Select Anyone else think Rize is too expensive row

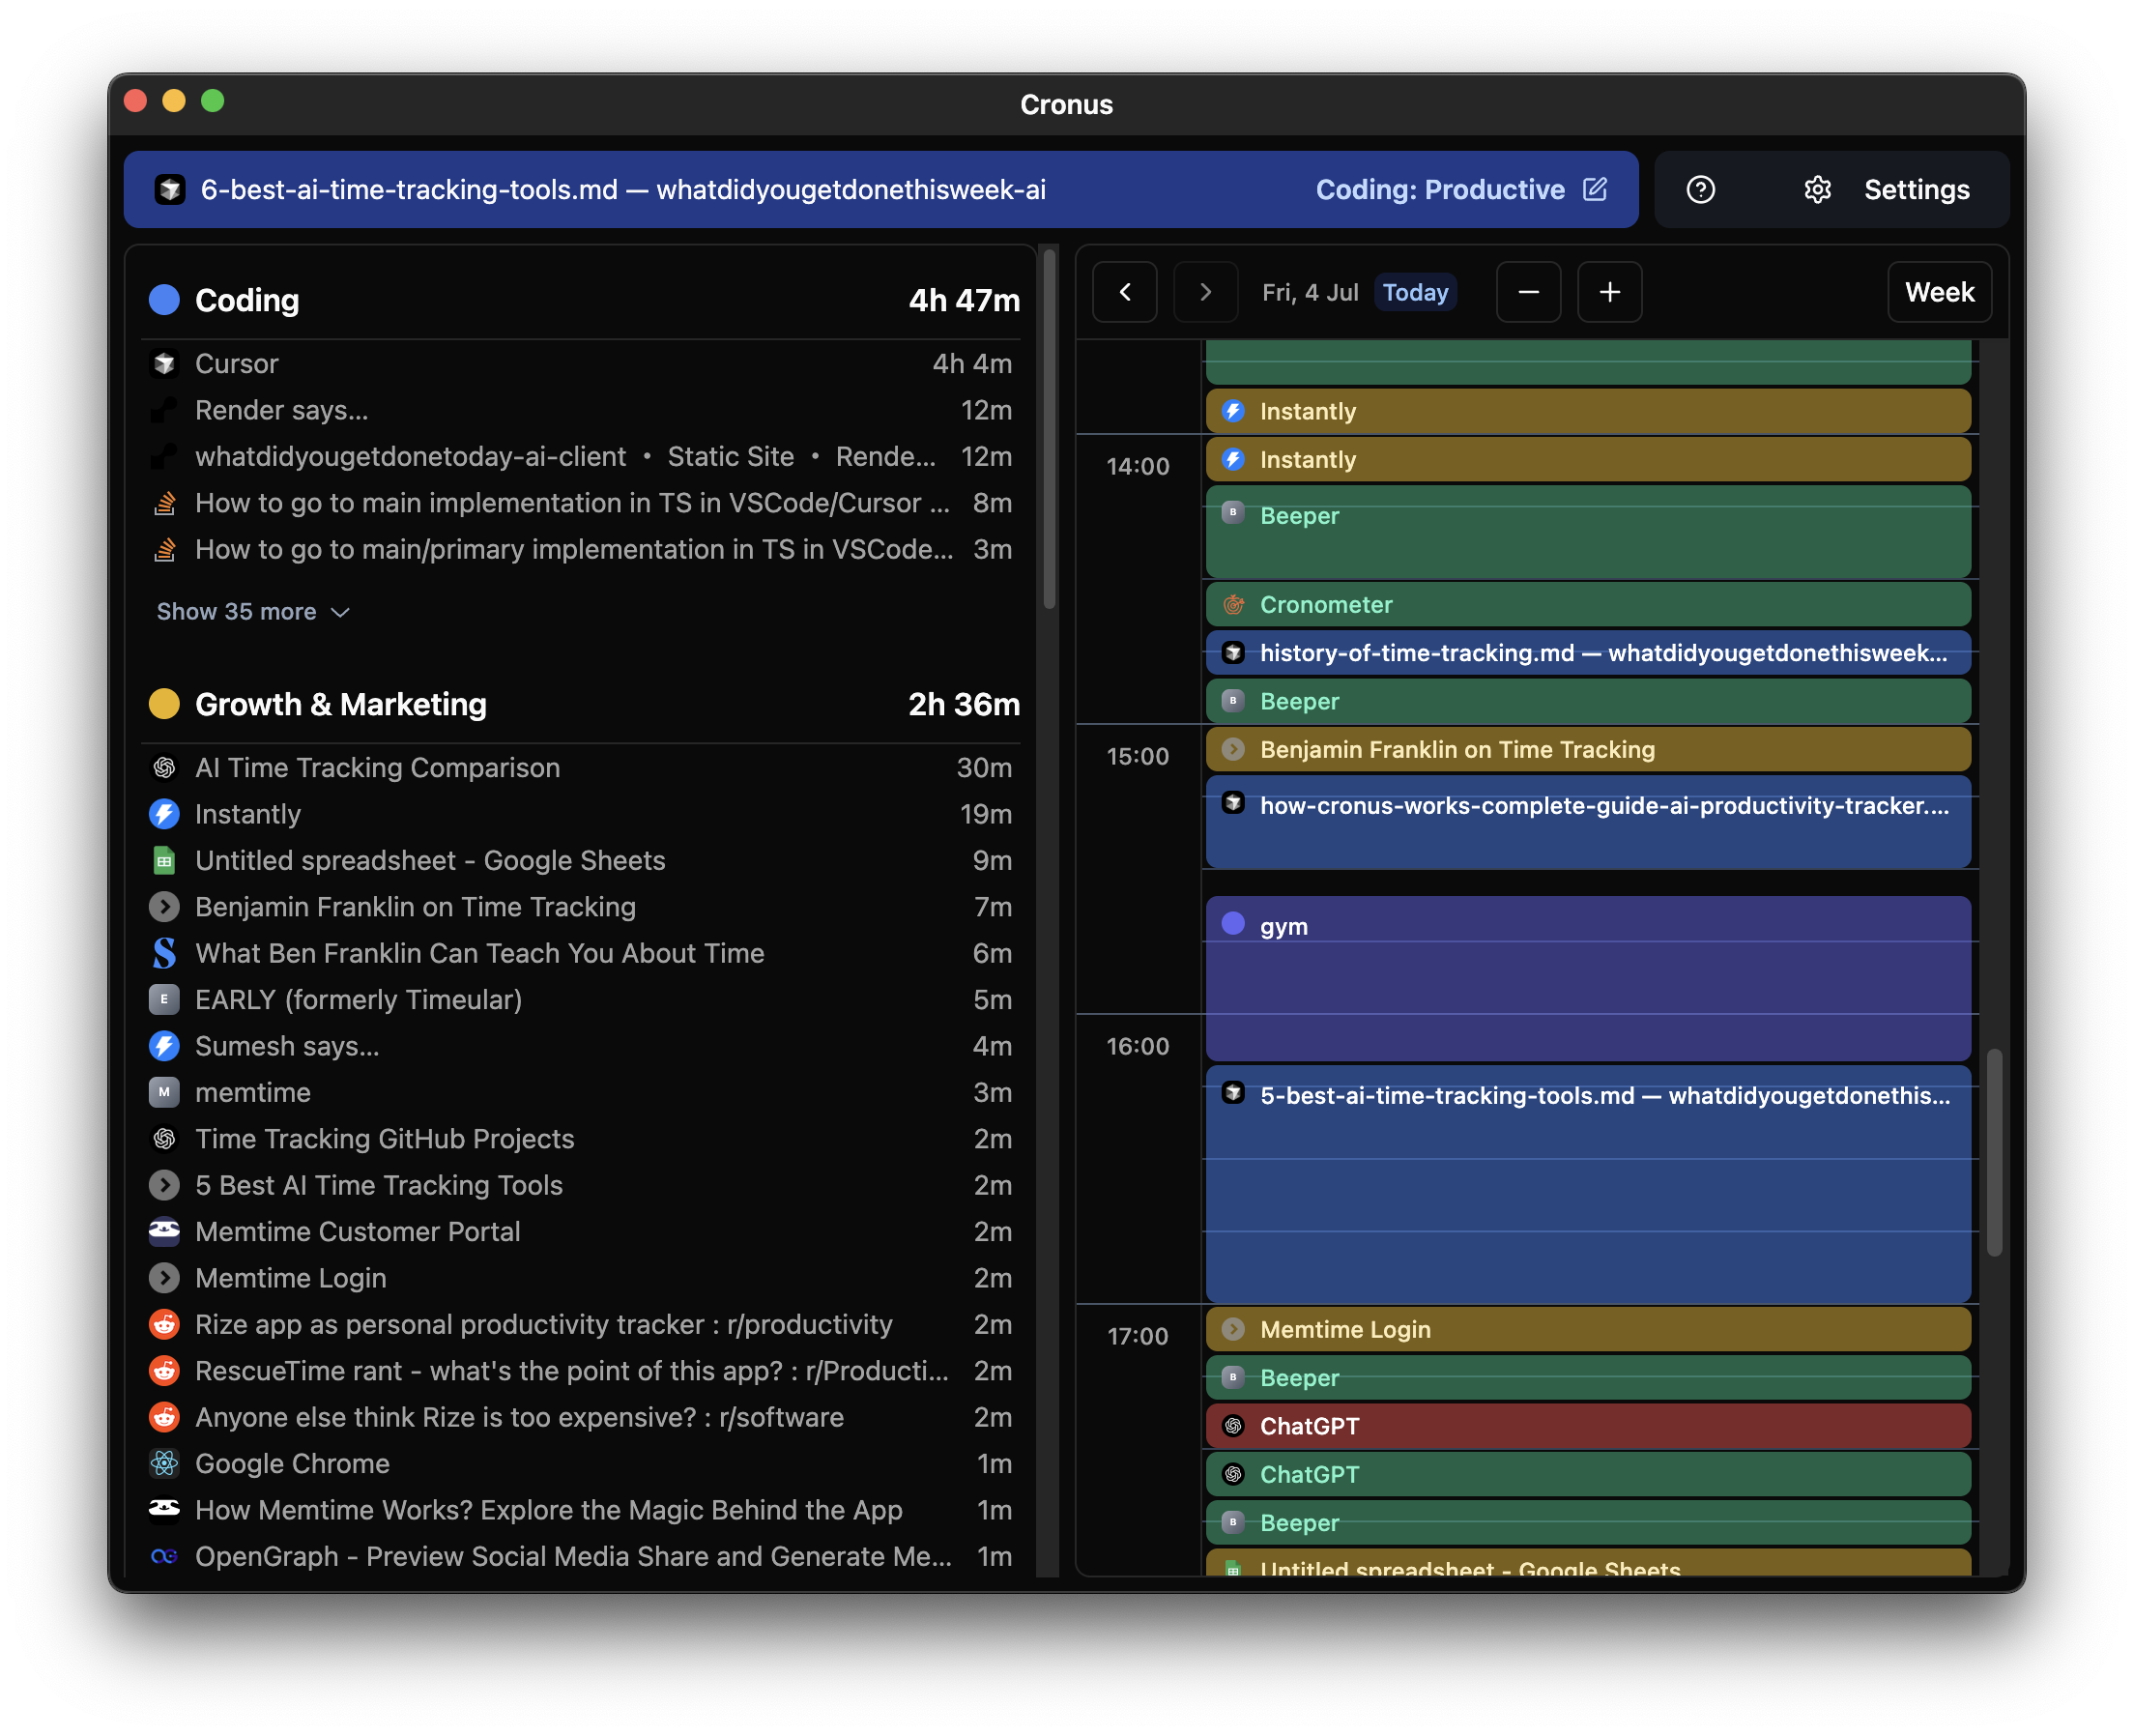[580, 1417]
